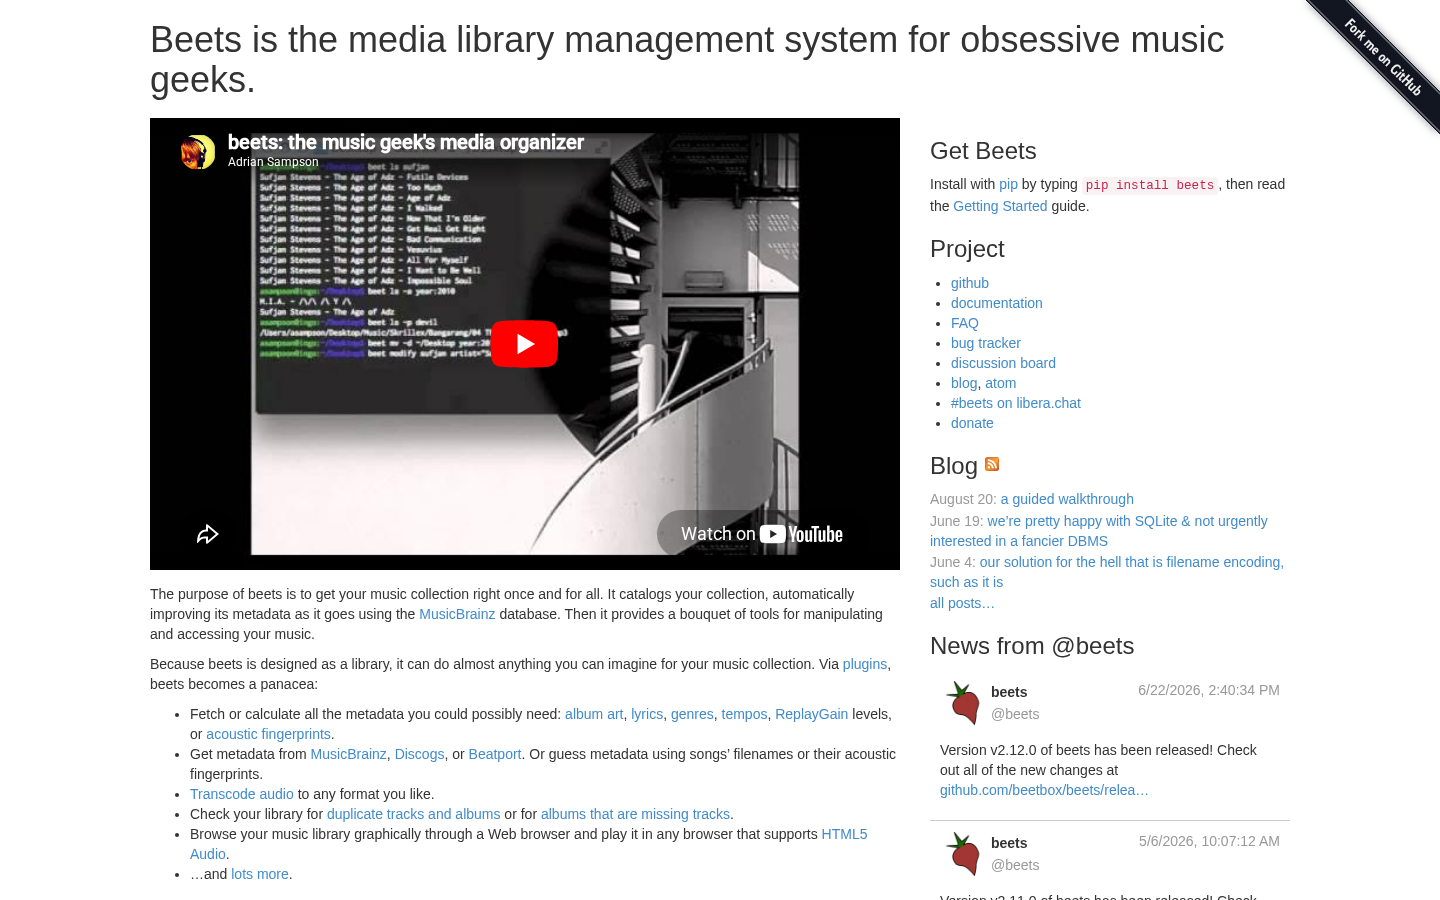Open Adrian Sampson channel avatar icon
Viewport: 1440px width, 900px height.
click(x=198, y=152)
